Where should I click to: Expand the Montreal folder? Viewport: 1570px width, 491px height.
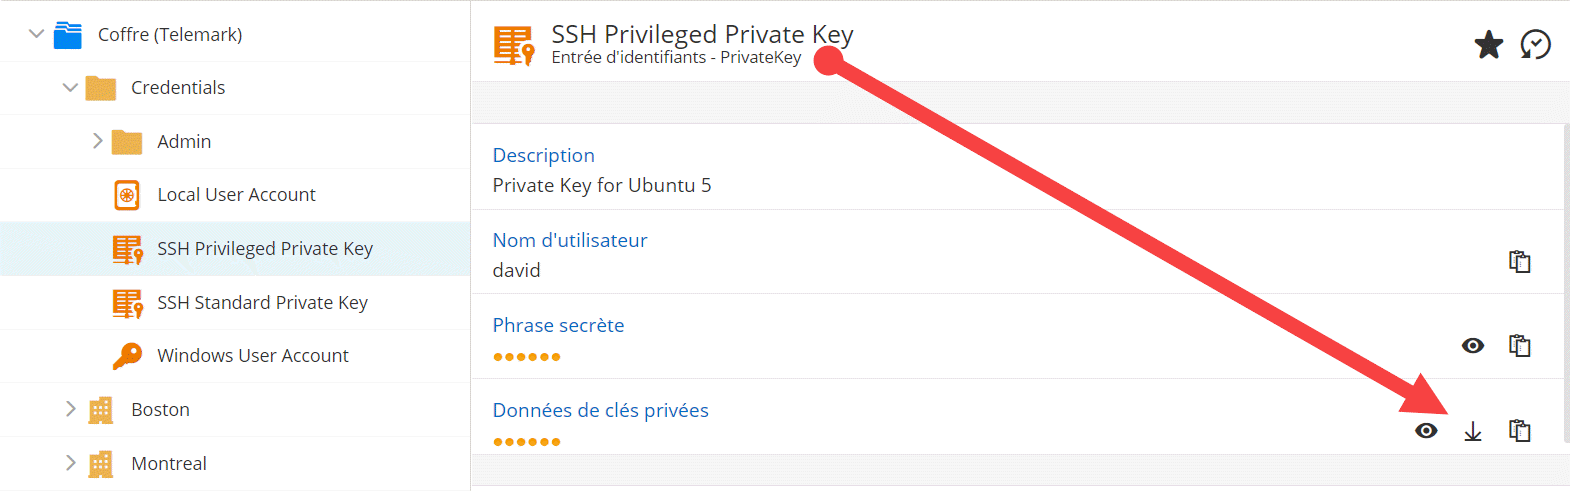[70, 463]
